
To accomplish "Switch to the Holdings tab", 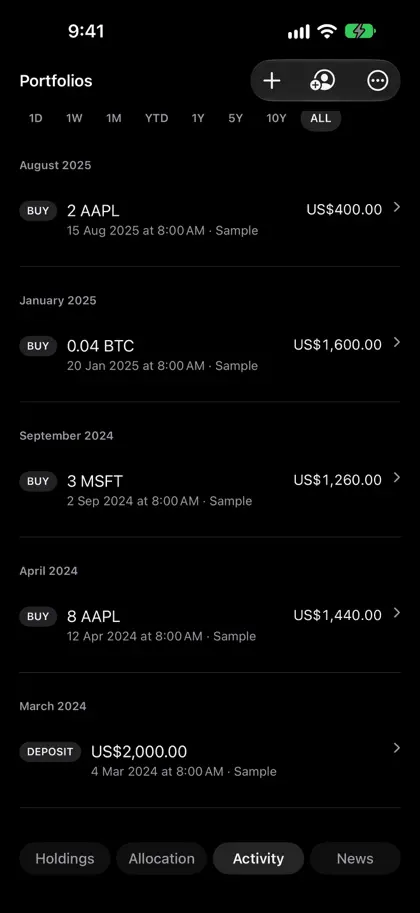I will [x=65, y=858].
